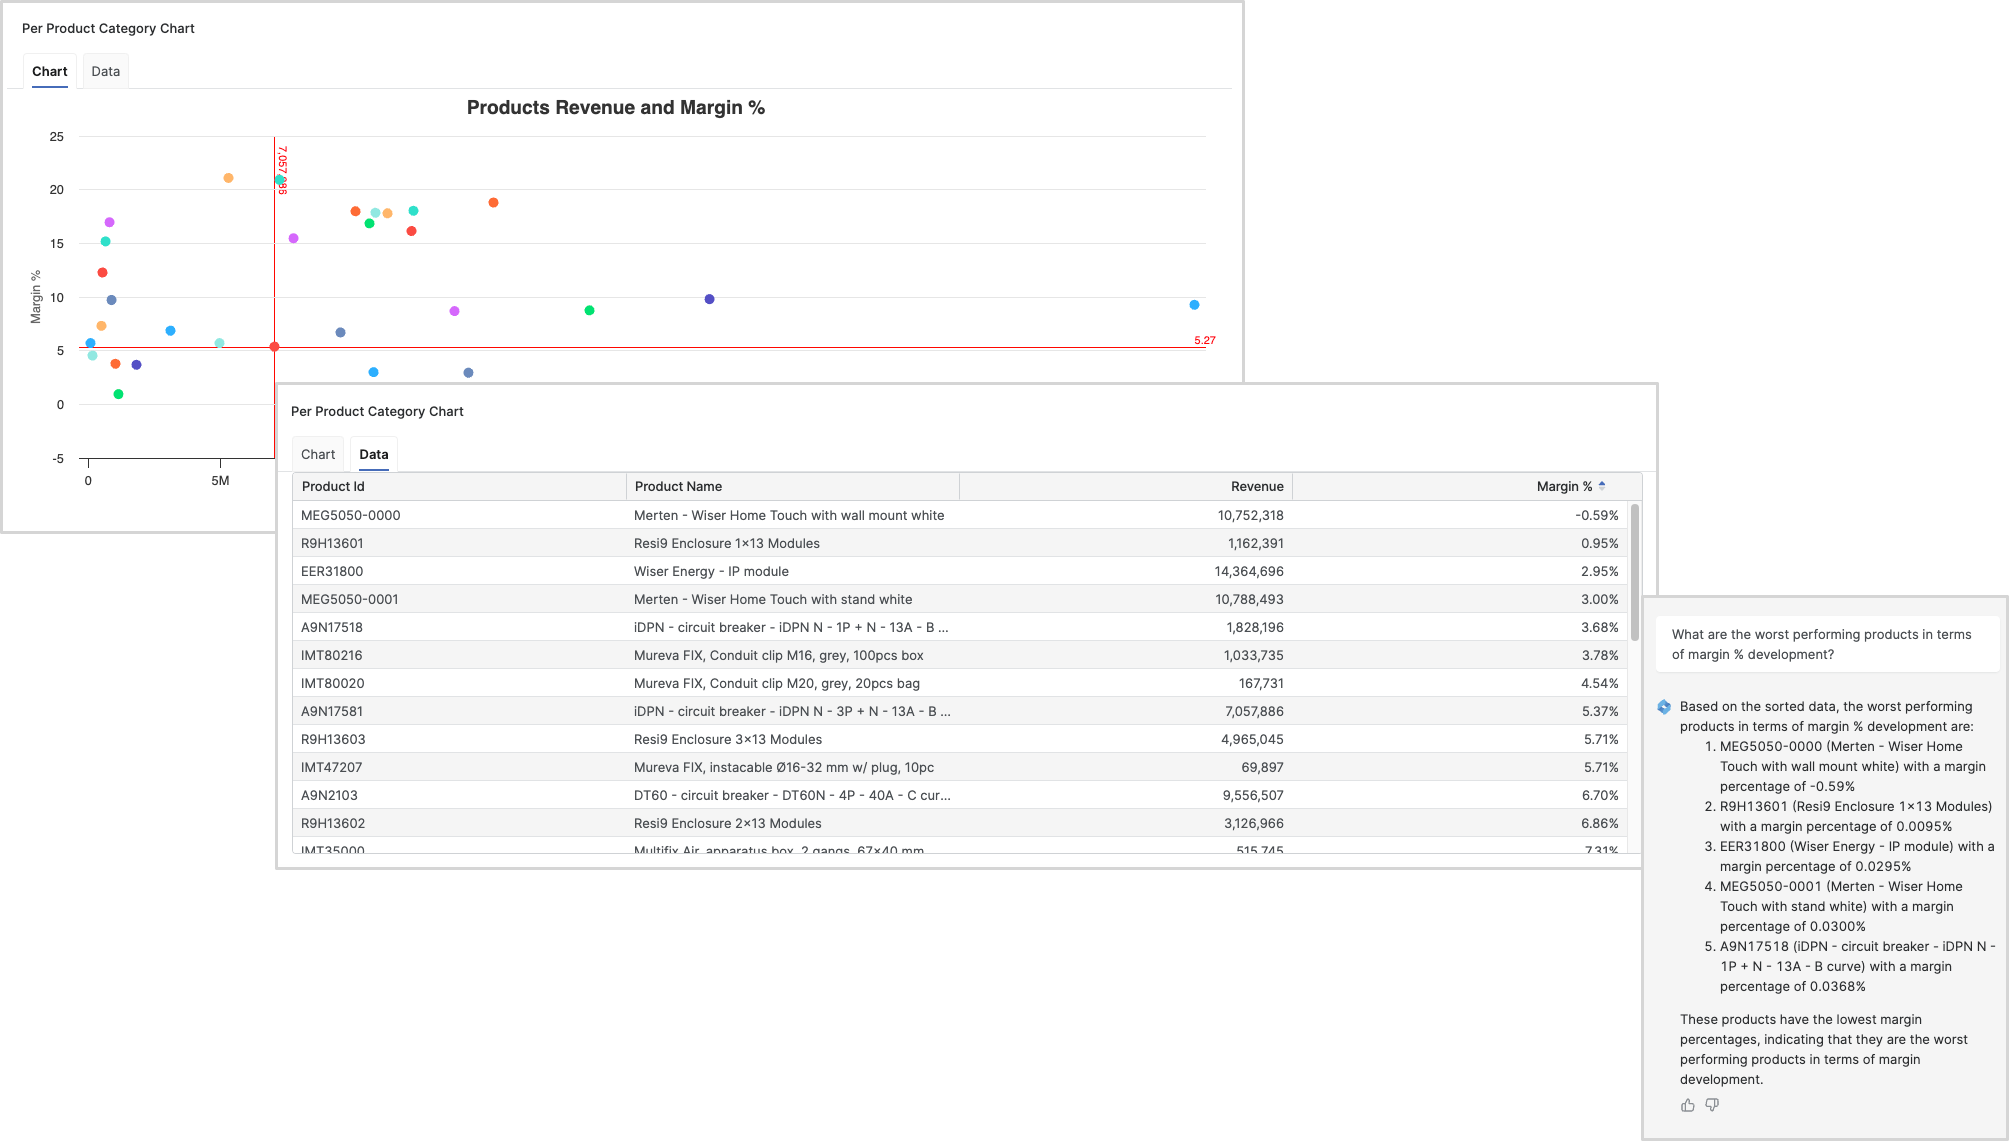Select the MEG5050-0000 table row
The image size is (2009, 1141).
tap(960, 515)
